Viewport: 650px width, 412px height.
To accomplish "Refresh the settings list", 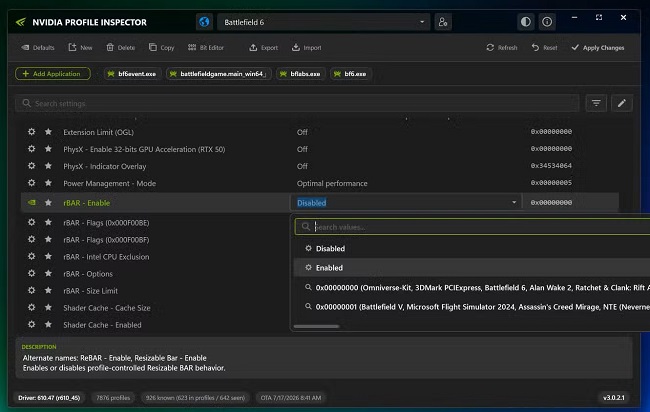I will coord(502,48).
